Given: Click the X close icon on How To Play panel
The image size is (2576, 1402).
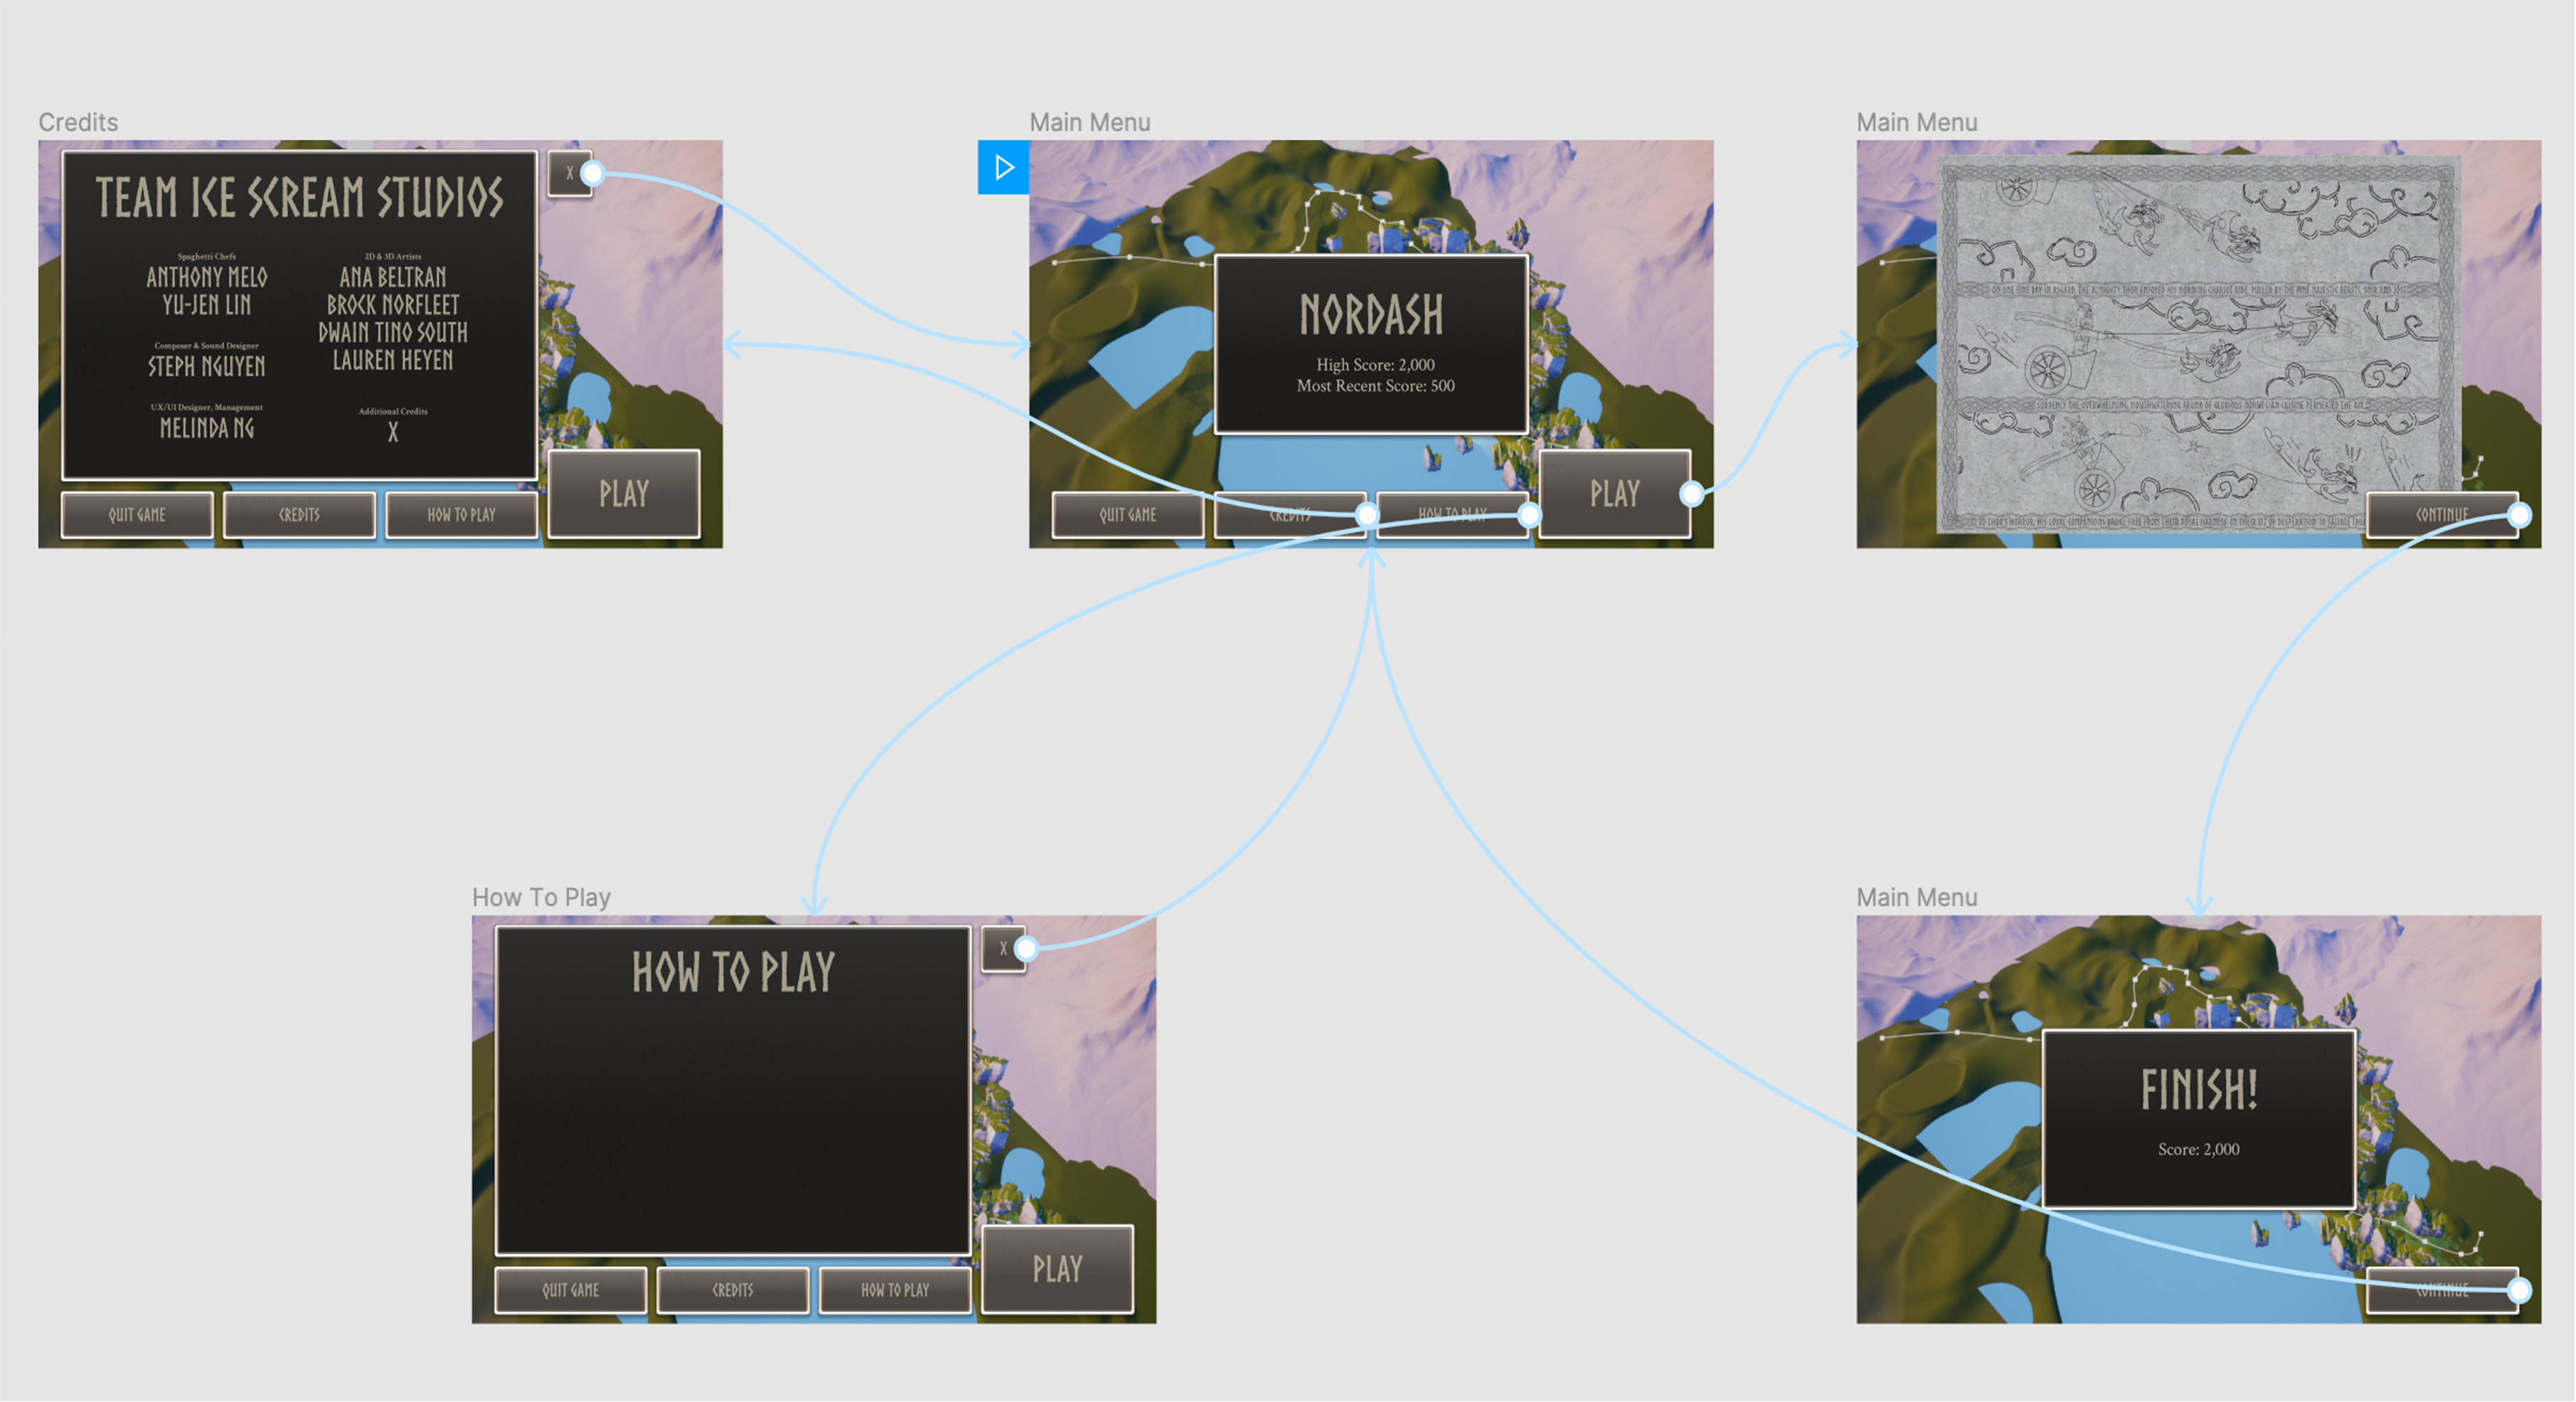Looking at the screenshot, I should tap(1002, 947).
